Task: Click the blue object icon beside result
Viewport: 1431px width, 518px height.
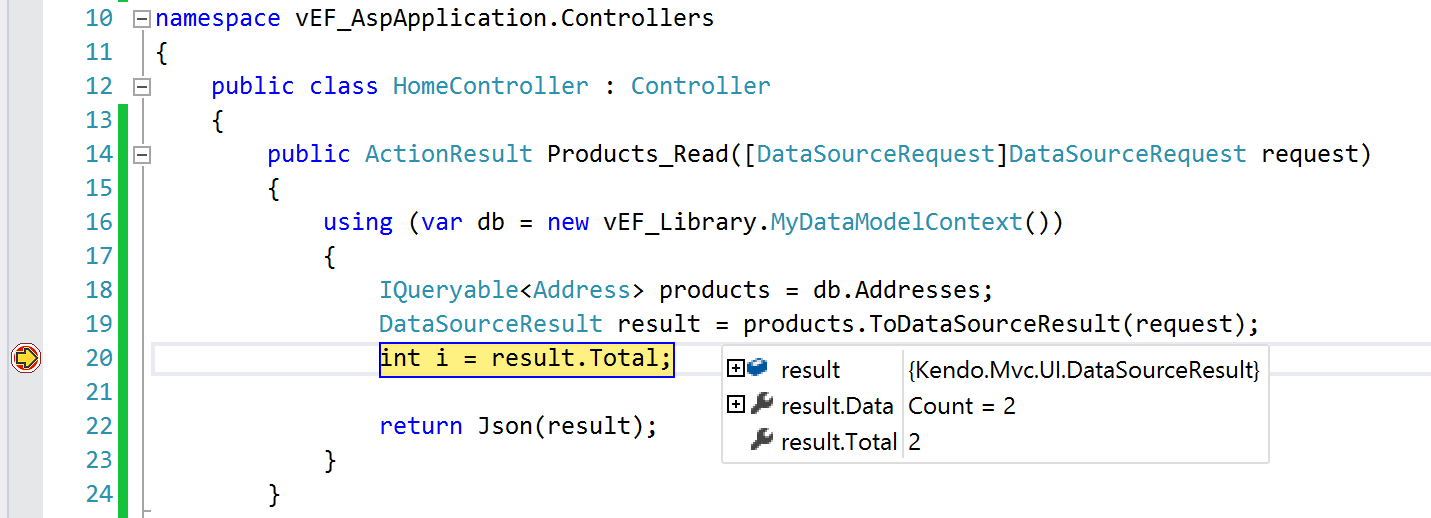Action: point(758,369)
